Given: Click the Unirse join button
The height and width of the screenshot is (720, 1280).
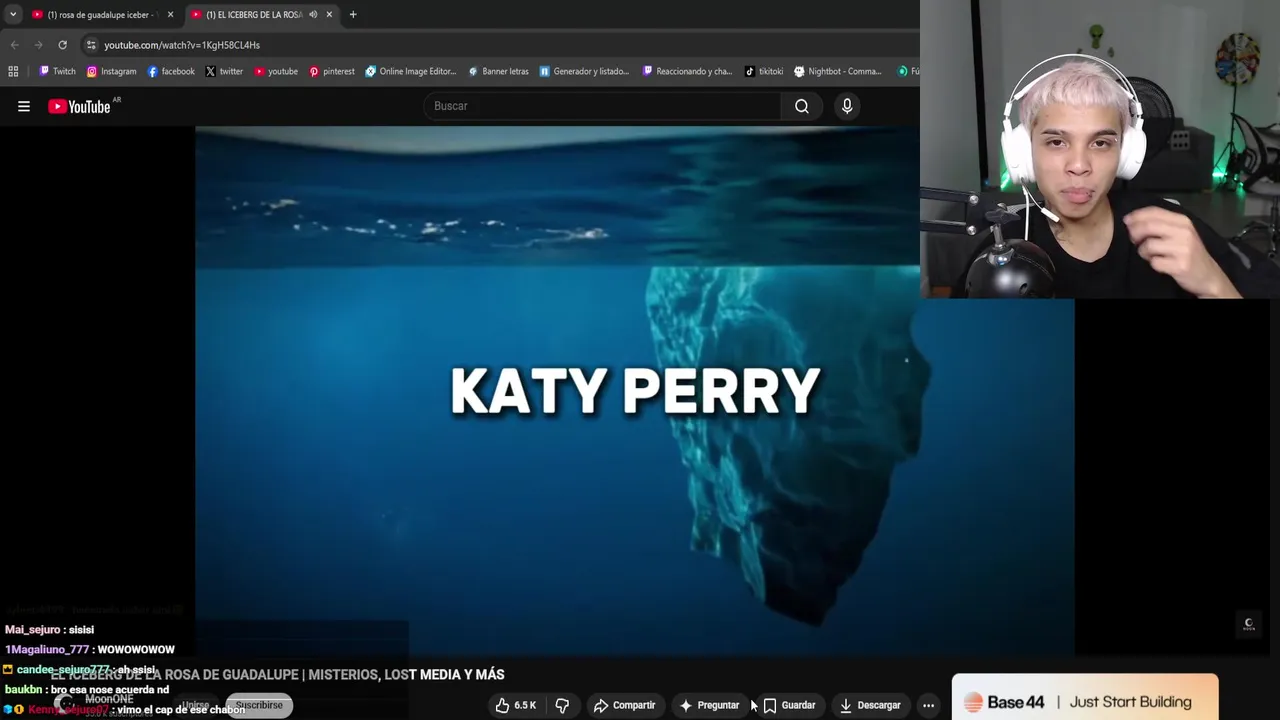Looking at the screenshot, I should tap(195, 705).
